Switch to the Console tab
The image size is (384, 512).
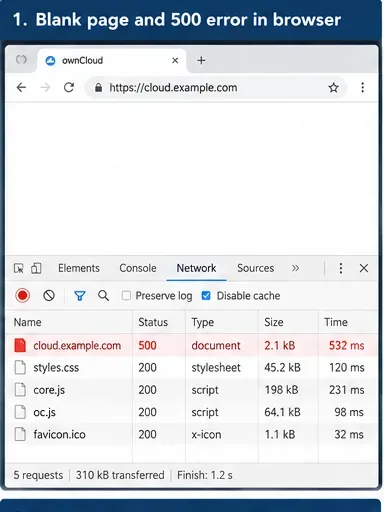click(138, 268)
